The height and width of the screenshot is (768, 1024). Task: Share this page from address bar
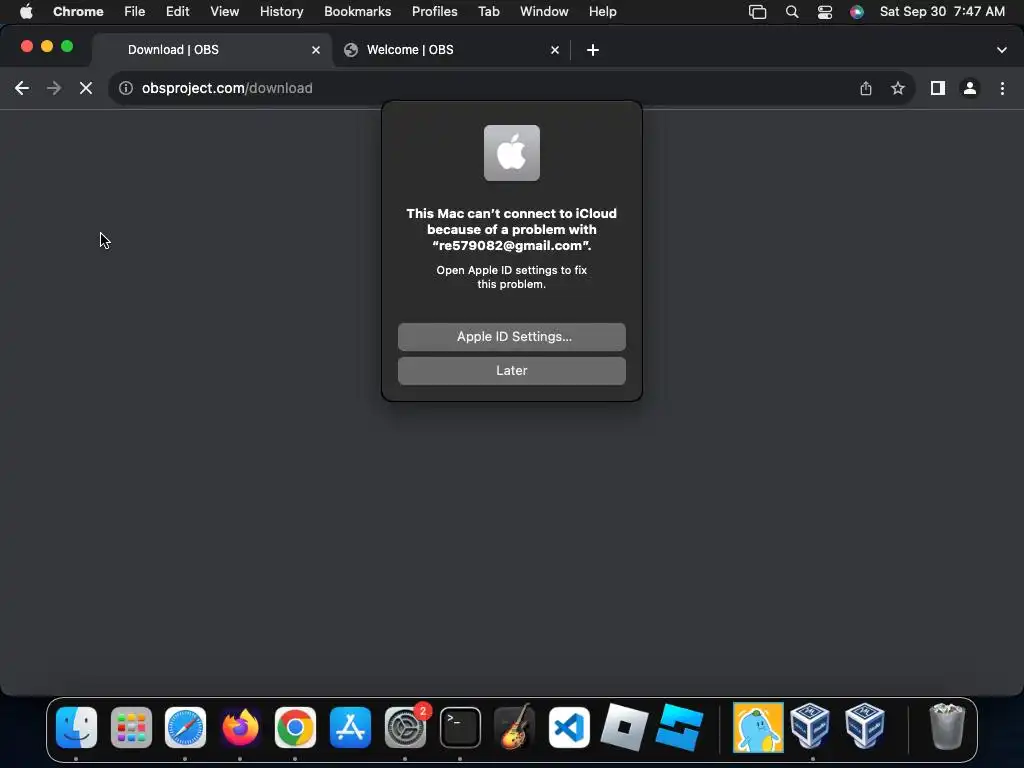pos(866,88)
